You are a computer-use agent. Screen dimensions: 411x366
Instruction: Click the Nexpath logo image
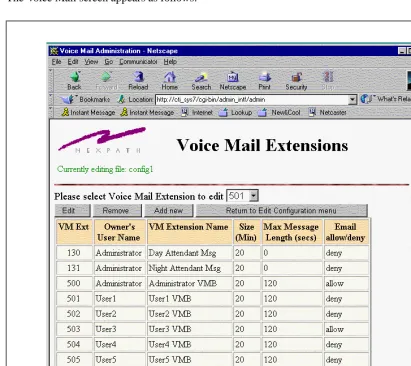pyautogui.click(x=102, y=140)
